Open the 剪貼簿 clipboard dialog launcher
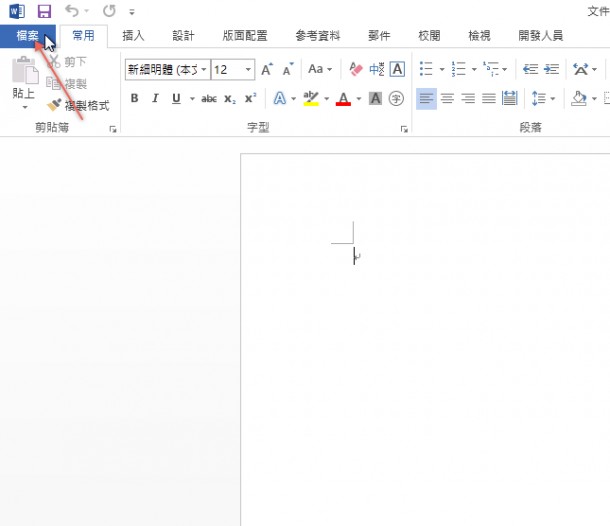Screen dimensions: 610x526 [x=113, y=129]
